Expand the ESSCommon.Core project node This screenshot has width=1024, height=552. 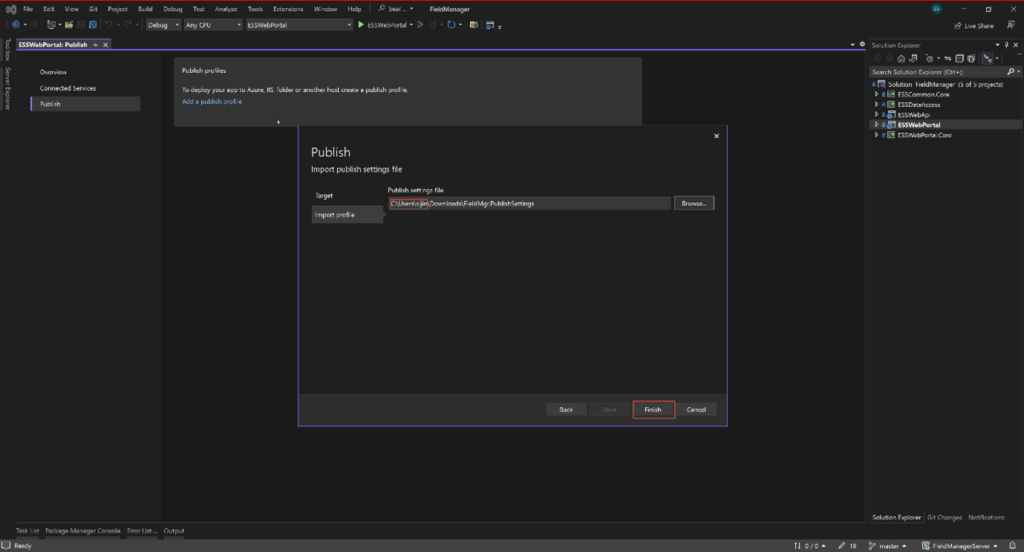point(876,94)
